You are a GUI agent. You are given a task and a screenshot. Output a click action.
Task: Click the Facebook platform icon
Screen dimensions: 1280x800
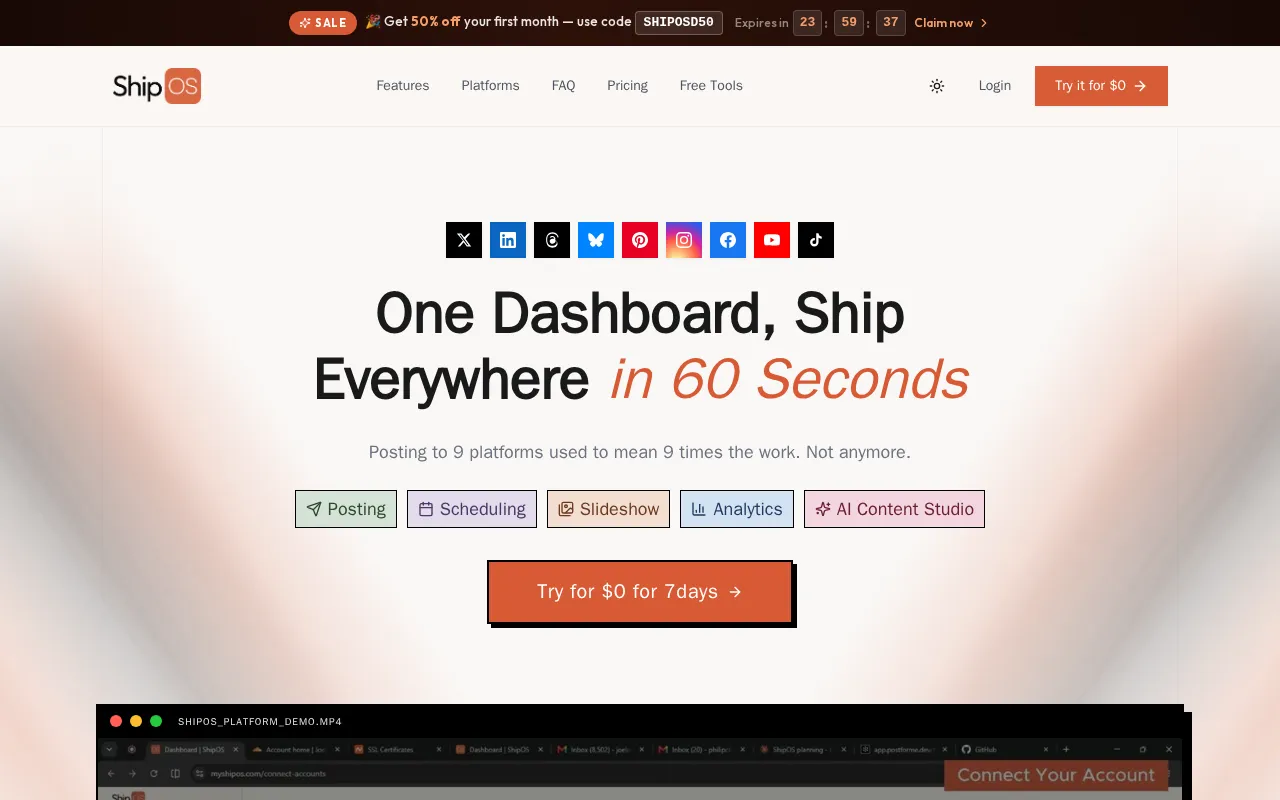coord(728,240)
